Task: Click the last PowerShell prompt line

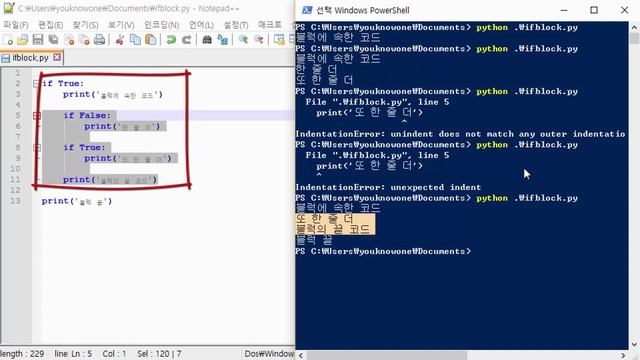Action: pyautogui.click(x=383, y=251)
